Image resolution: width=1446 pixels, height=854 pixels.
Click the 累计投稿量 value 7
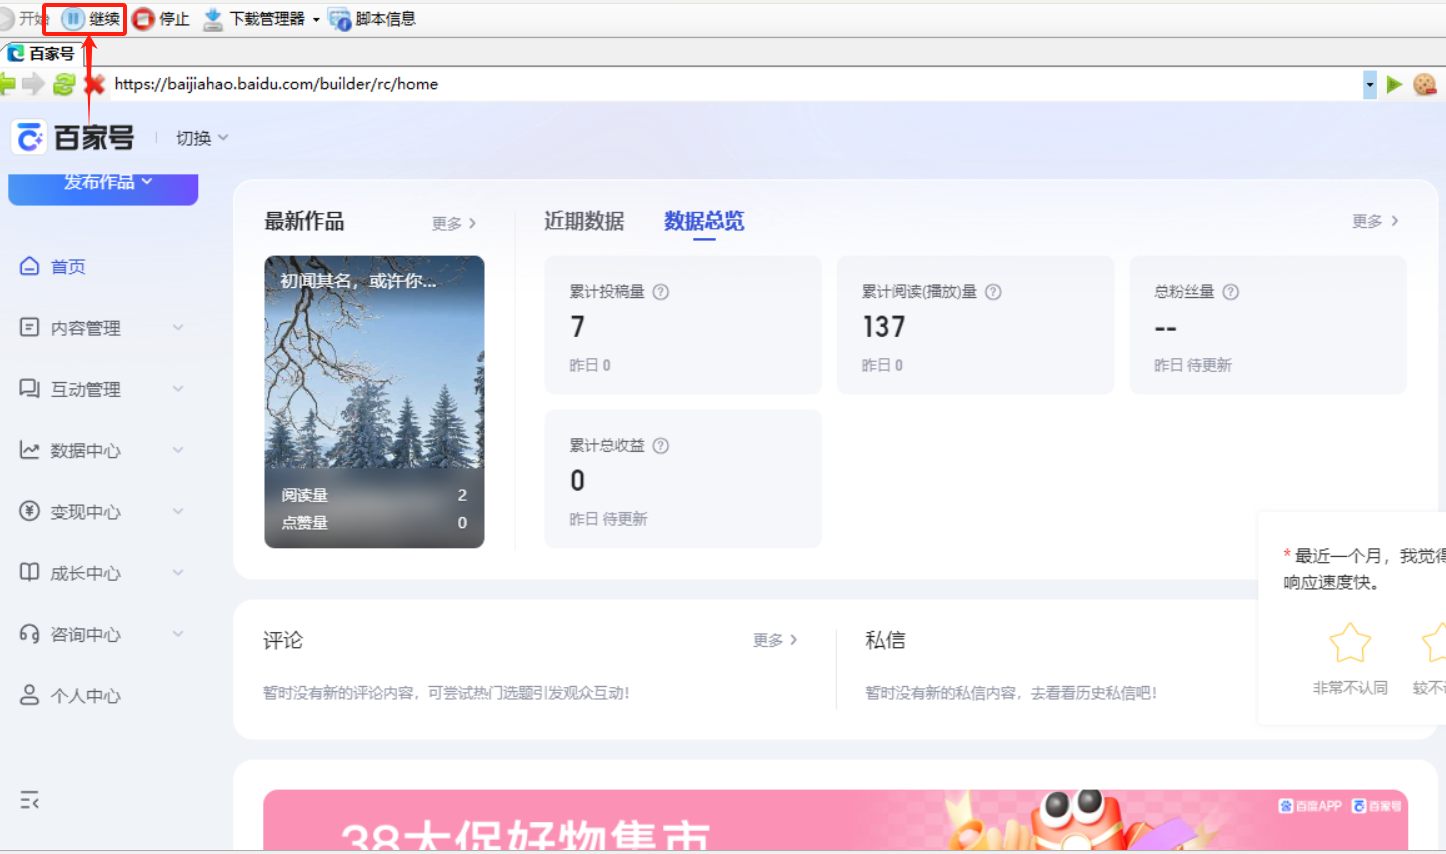pyautogui.click(x=577, y=327)
